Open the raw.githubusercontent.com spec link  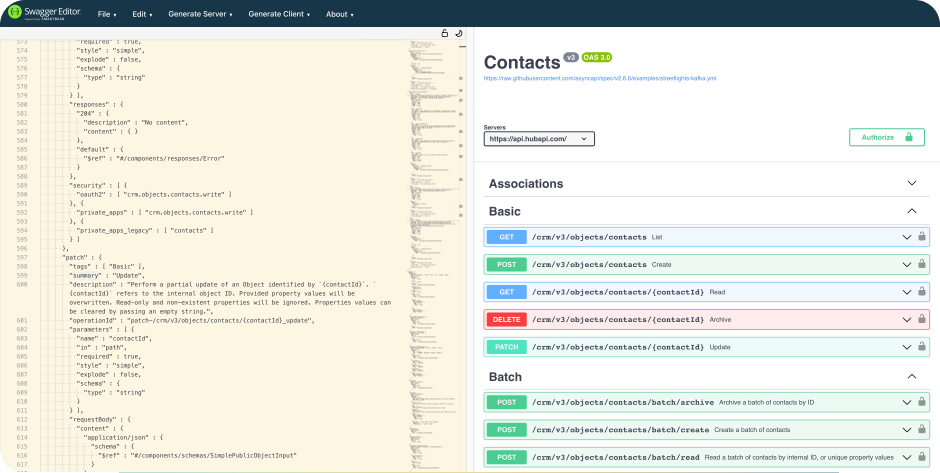599,78
